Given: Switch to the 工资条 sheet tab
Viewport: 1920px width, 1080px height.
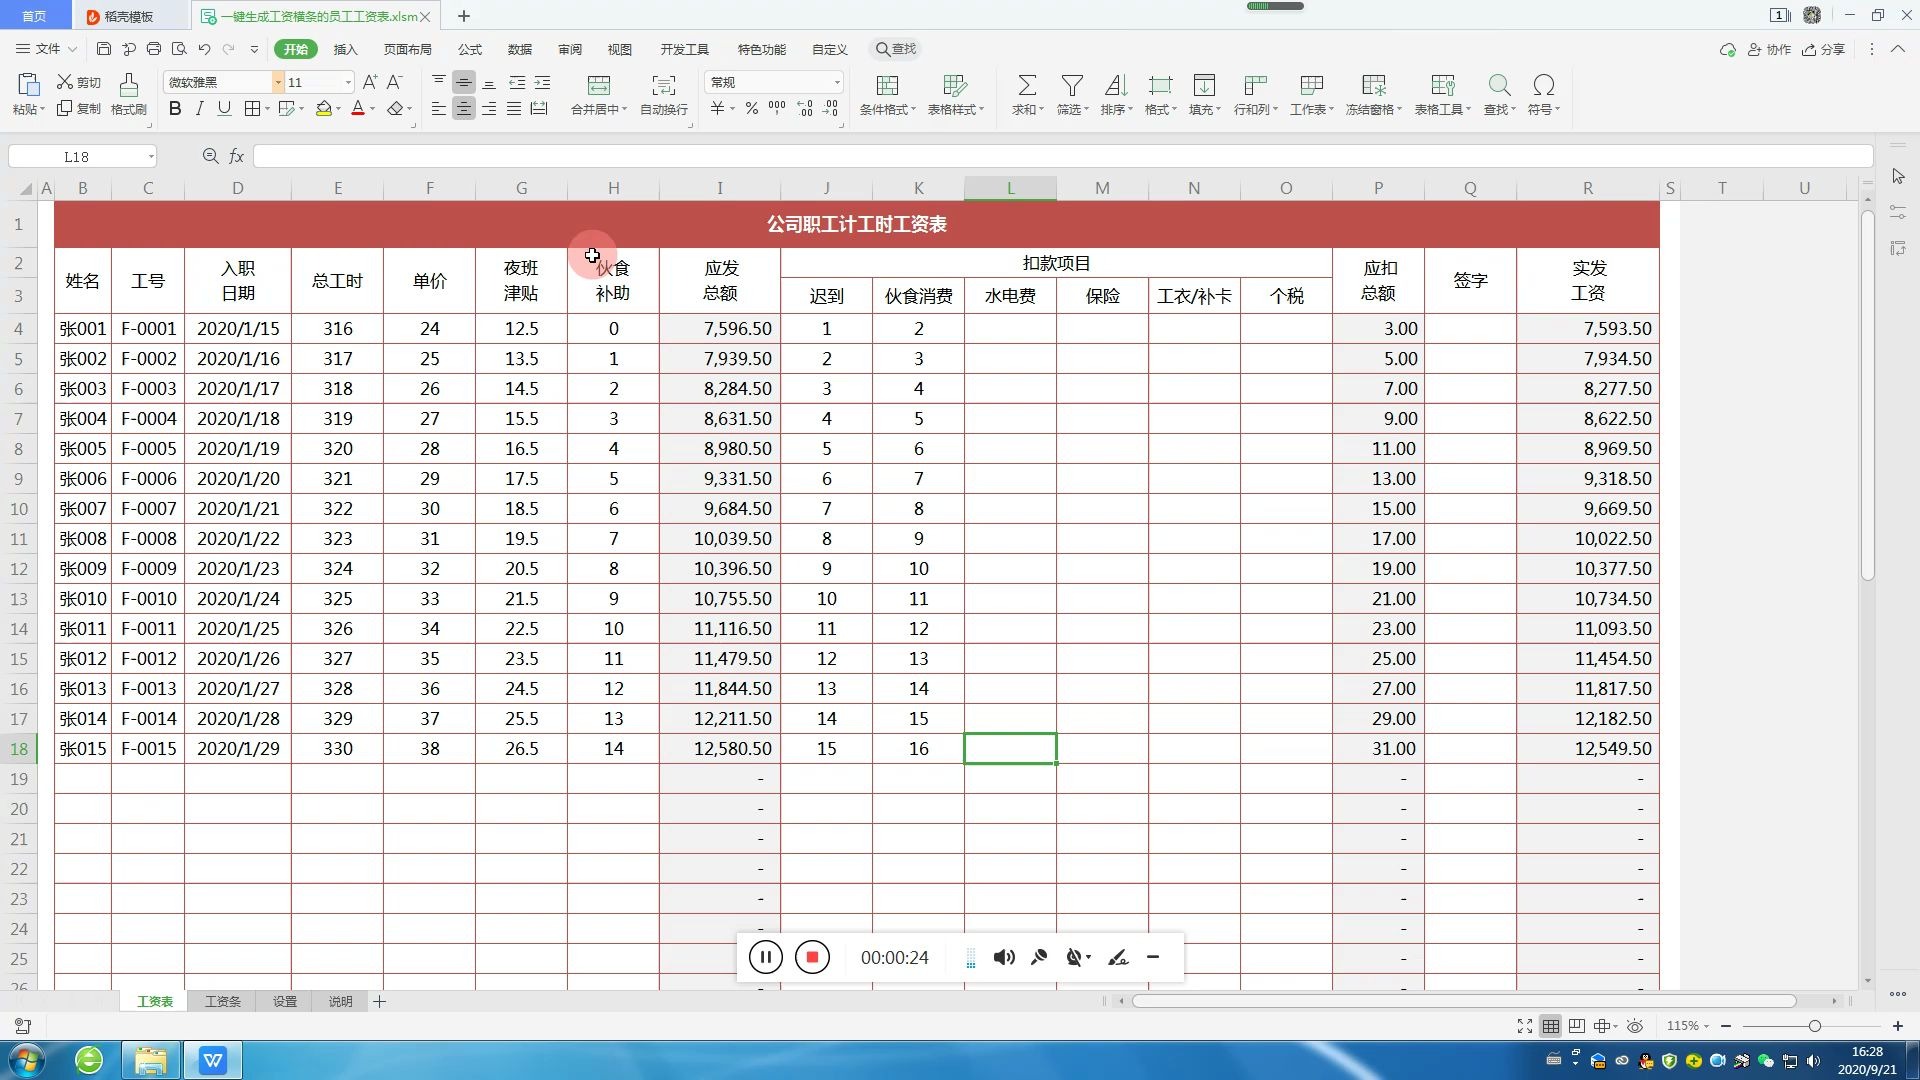Looking at the screenshot, I should 222,1001.
